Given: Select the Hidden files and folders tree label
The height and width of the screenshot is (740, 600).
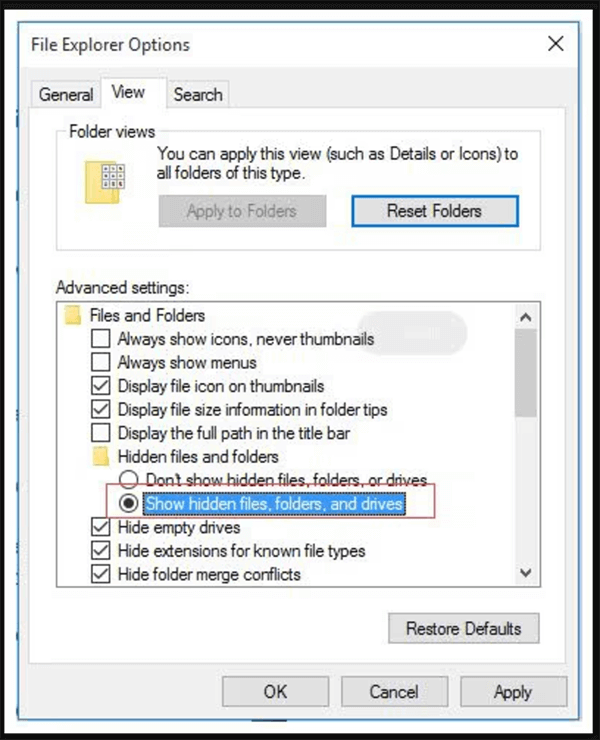Looking at the screenshot, I should [x=198, y=456].
